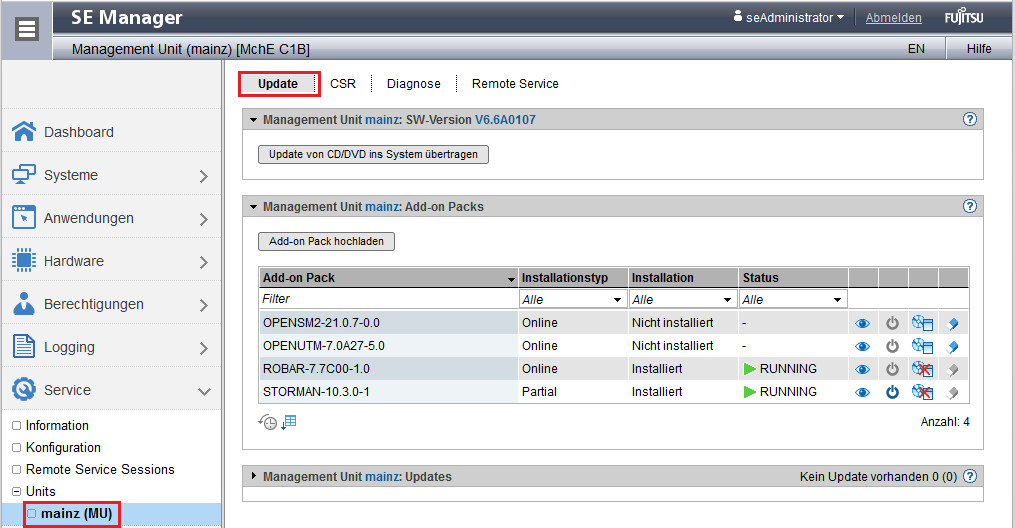Click the install icon for OPENSM2-21.0.7-0.0
Viewport: 1015px width, 528px height.
922,323
